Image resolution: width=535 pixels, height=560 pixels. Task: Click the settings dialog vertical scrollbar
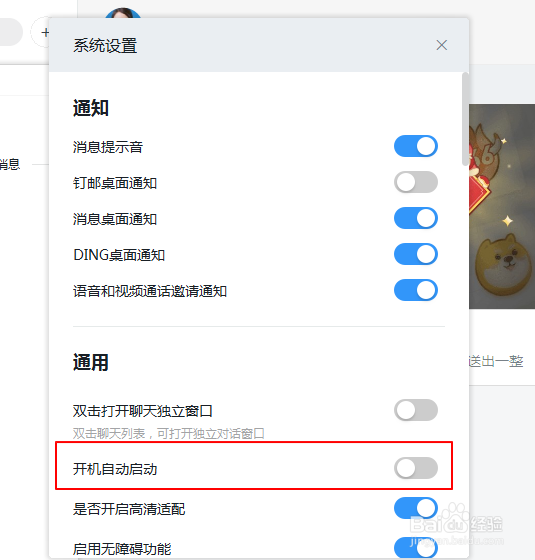point(465,119)
